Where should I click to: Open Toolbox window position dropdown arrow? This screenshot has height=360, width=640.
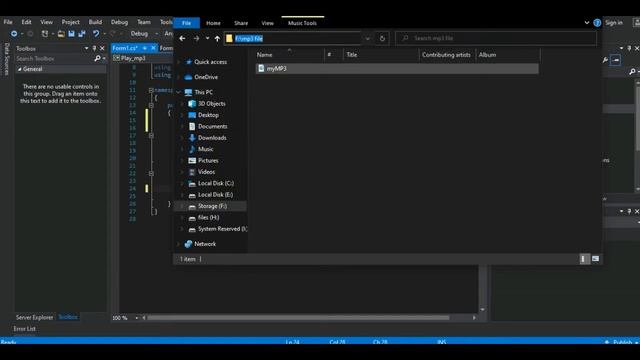coord(86,49)
